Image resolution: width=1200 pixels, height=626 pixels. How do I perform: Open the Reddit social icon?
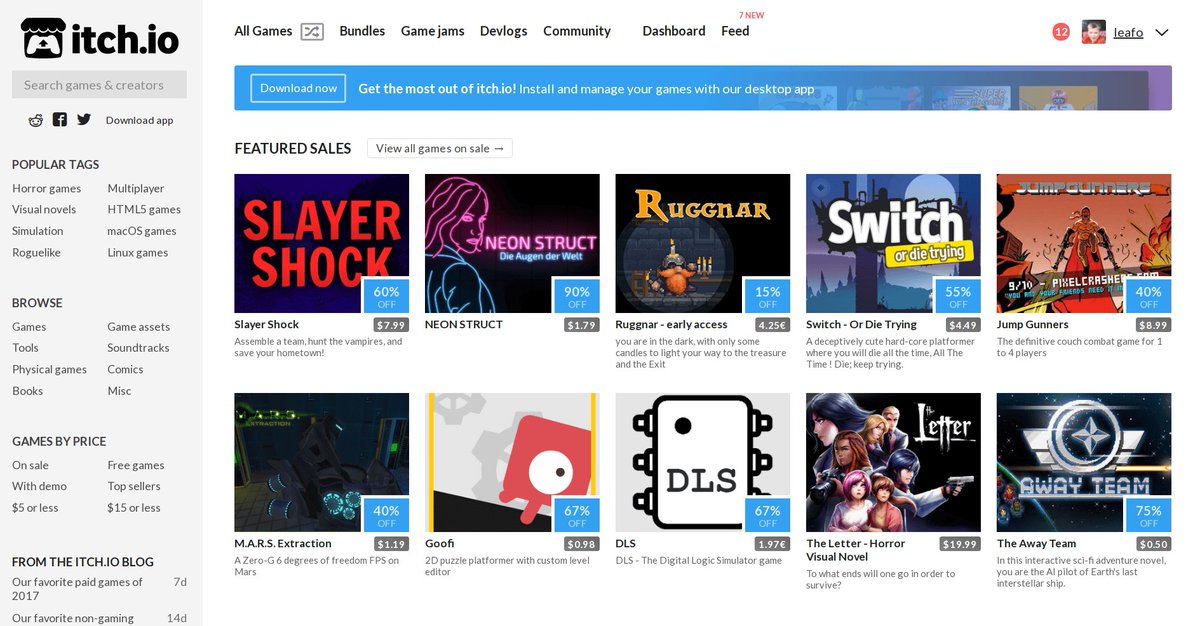pos(36,120)
